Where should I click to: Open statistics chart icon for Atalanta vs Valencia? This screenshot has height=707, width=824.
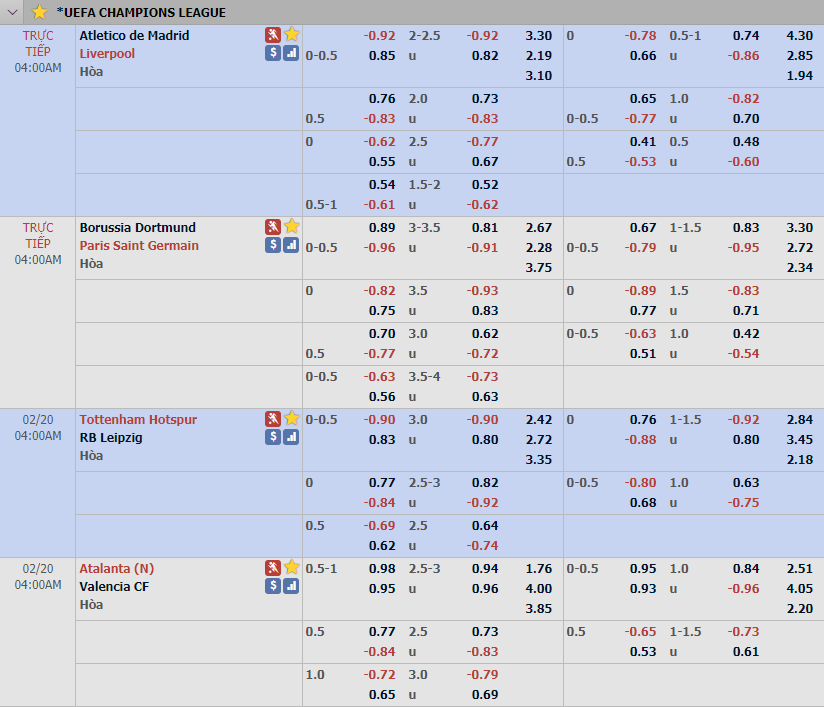click(x=291, y=585)
